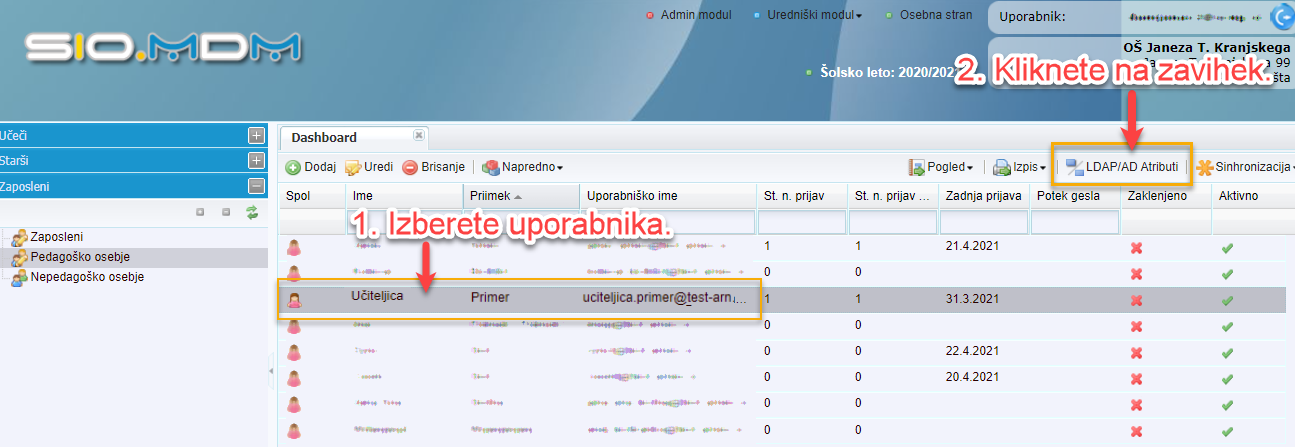This screenshot has height=447, width=1295.
Task: Click the green refresh icon in Zaposleni panel
Action: tap(253, 212)
